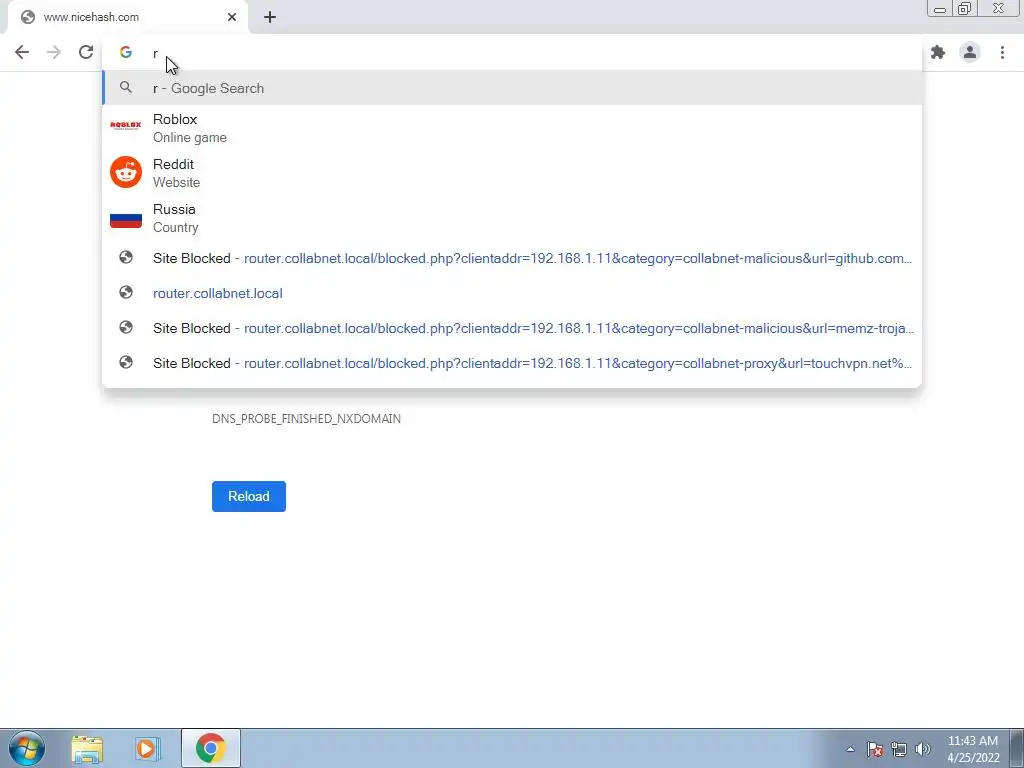The image size is (1024, 768).
Task: Click the forward navigation arrow
Action: (x=54, y=52)
